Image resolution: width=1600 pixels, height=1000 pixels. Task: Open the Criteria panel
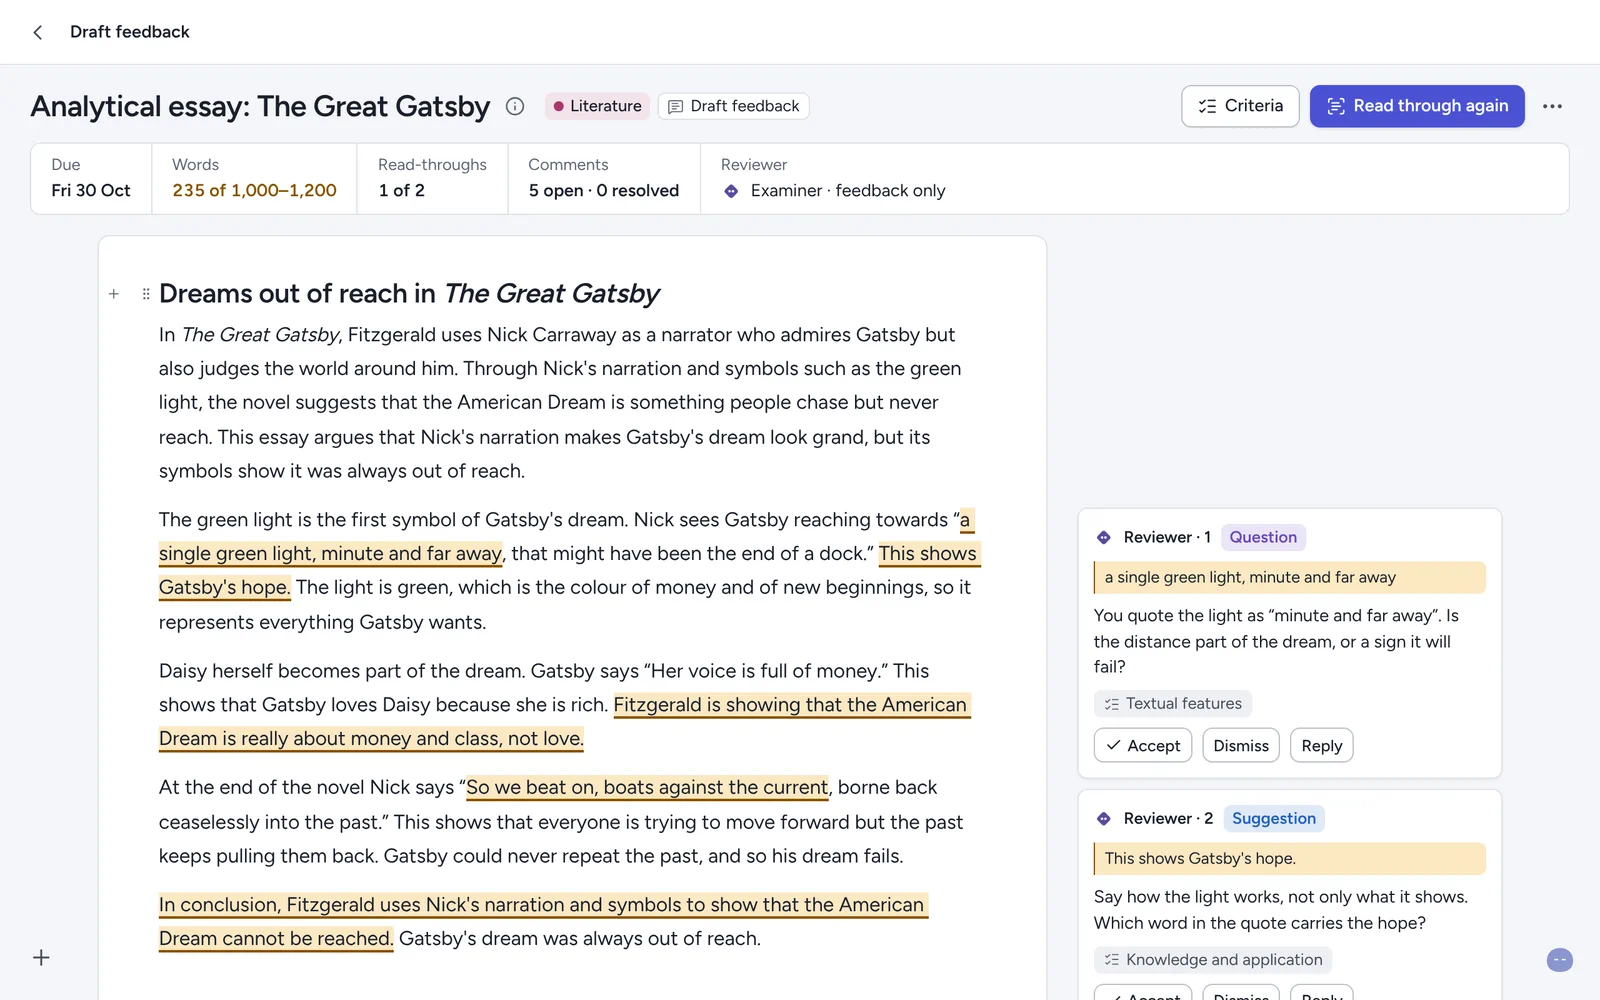pos(1240,106)
